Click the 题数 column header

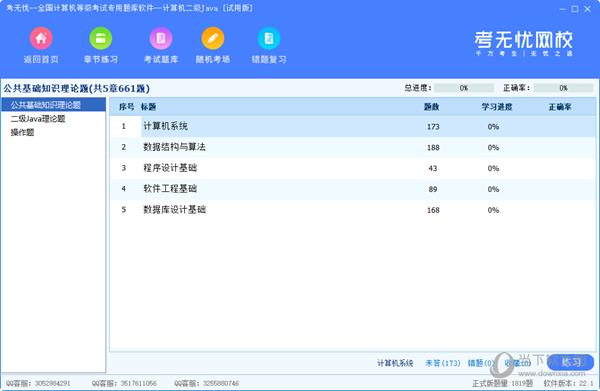pyautogui.click(x=432, y=107)
